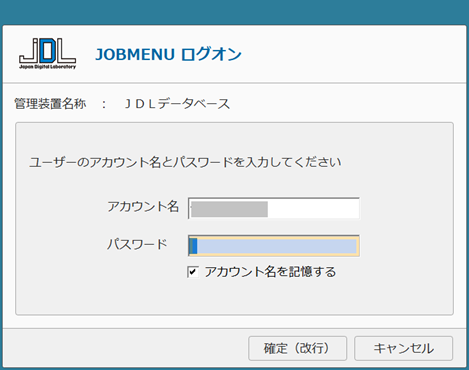The width and height of the screenshot is (469, 370).
Task: Click the JOBMENU ログオン title text
Action: (168, 54)
